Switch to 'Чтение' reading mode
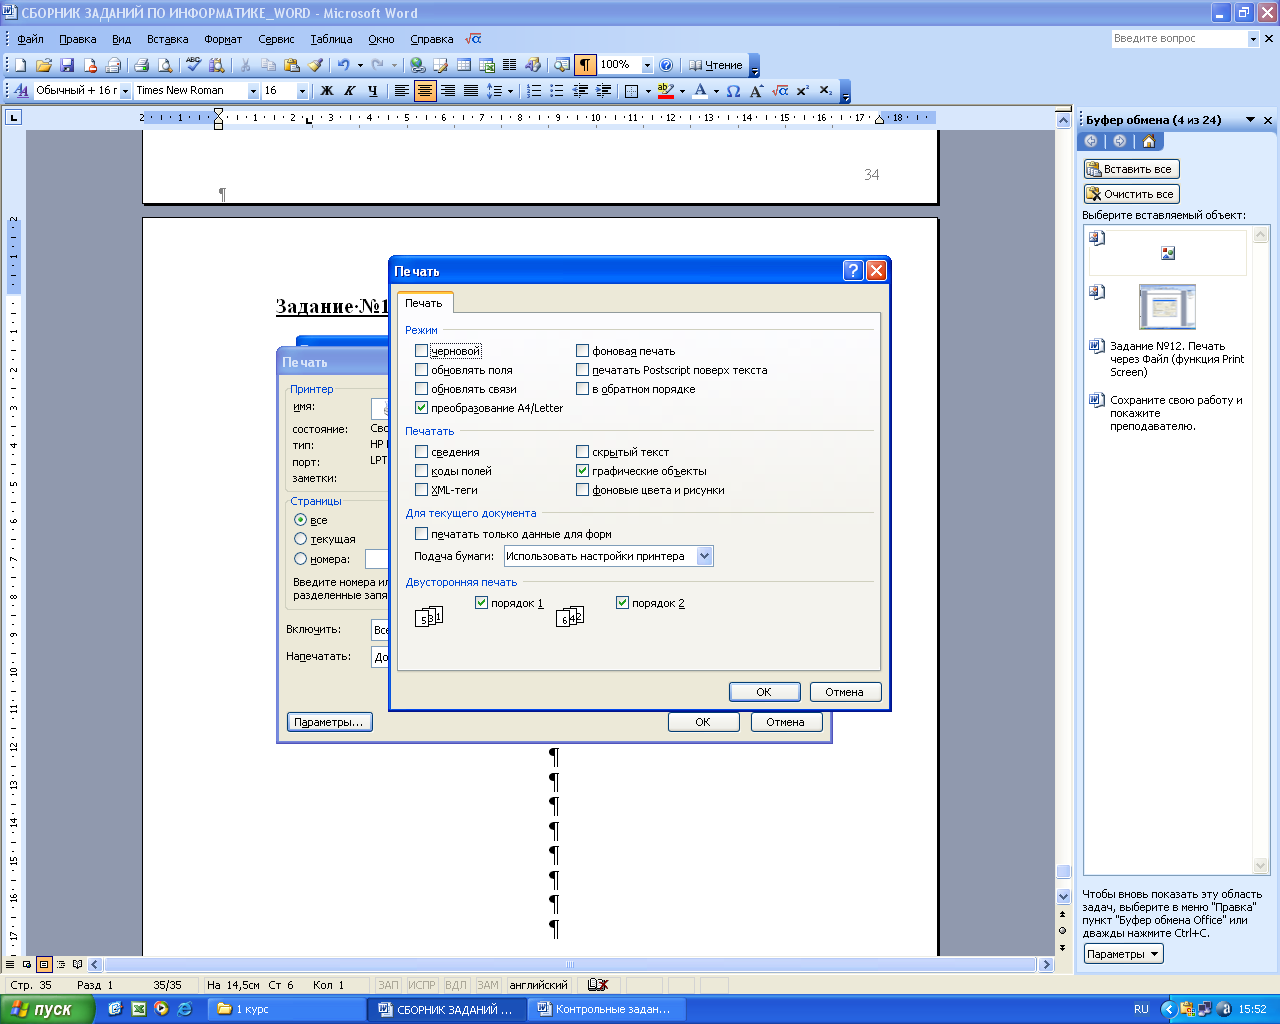Viewport: 1280px width, 1024px height. coord(715,65)
